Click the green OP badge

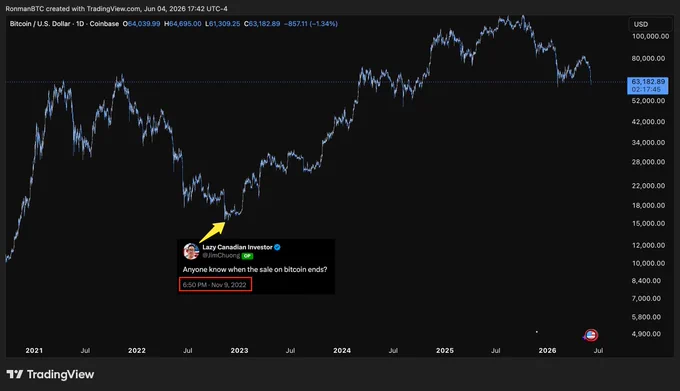[x=247, y=256]
